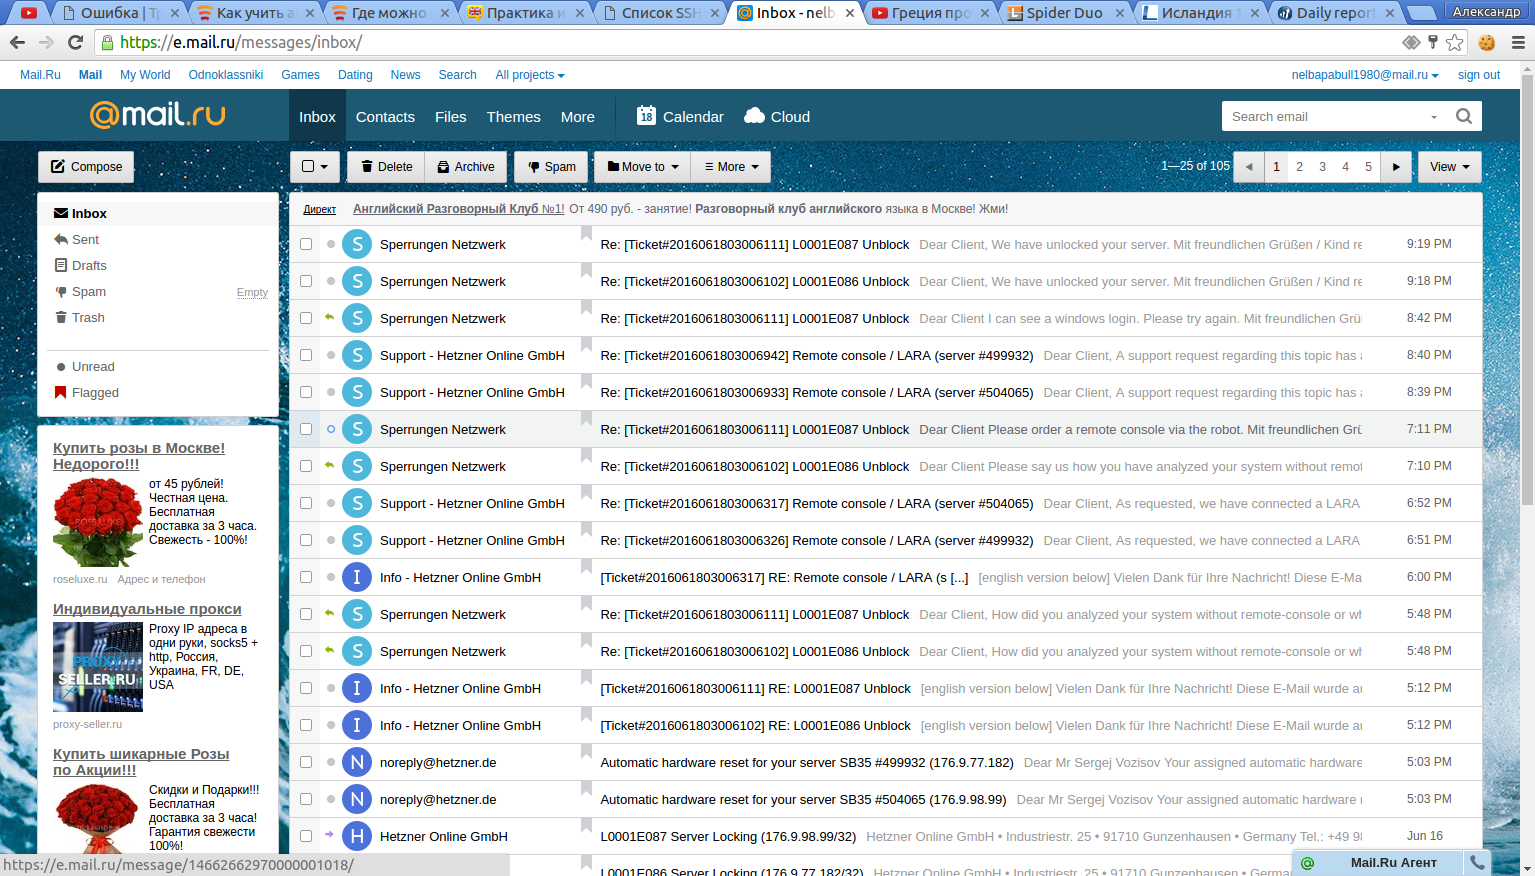This screenshot has height=876, width=1535.
Task: Click the roses ad thumbnail image
Action: (x=98, y=522)
